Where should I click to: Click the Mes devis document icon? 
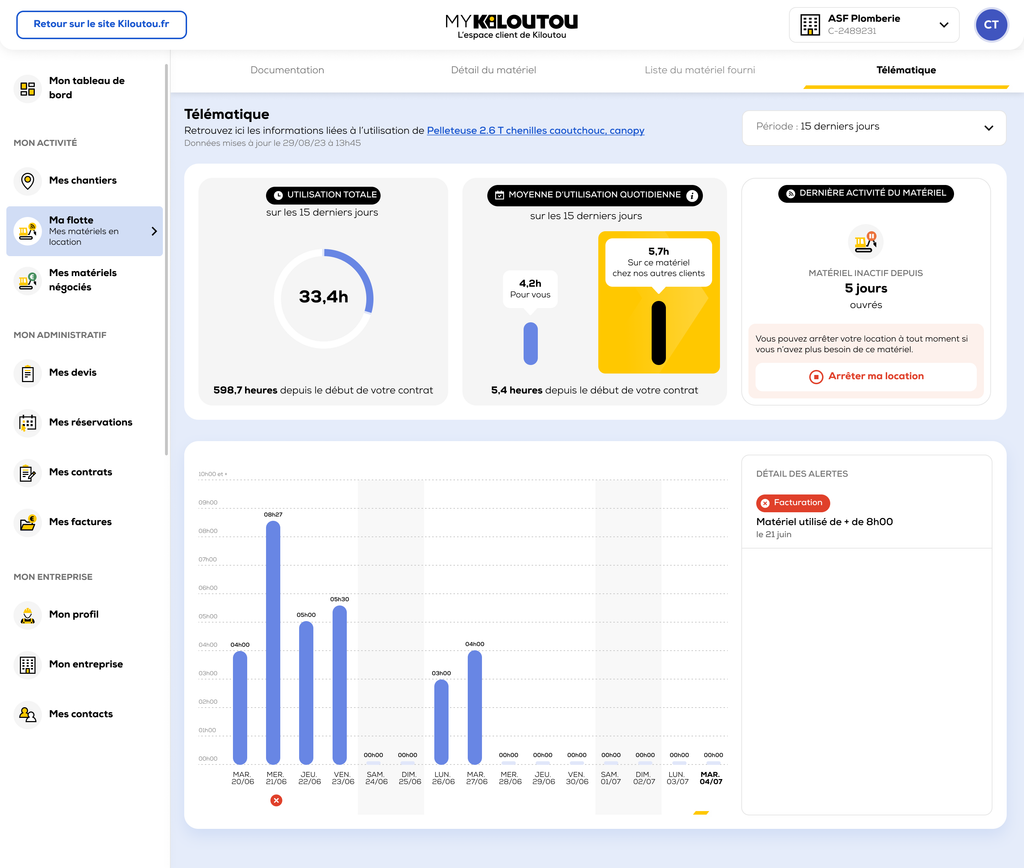click(x=27, y=373)
